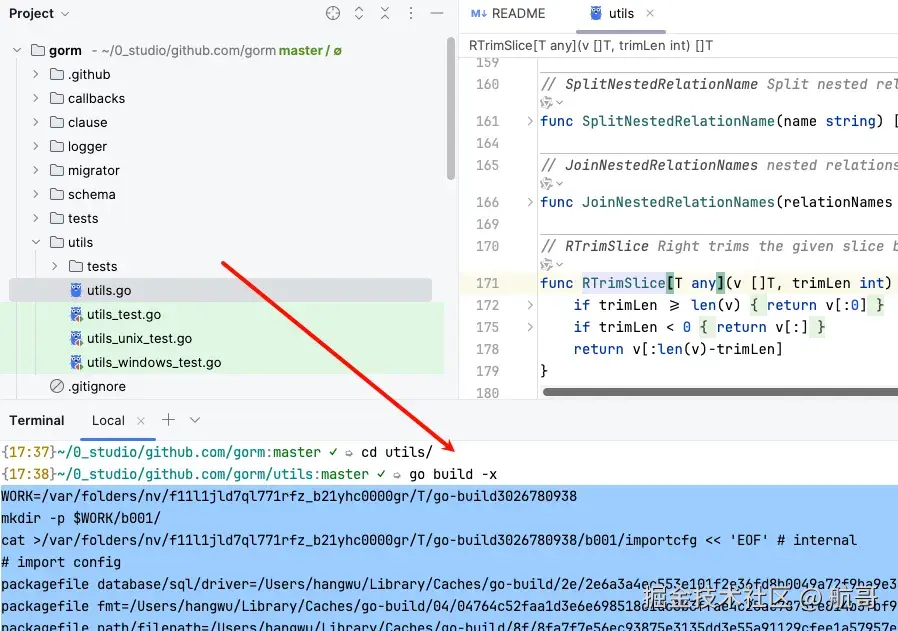This screenshot has height=631, width=898.
Task: Click the RTrimSlice function name in code
Action: [624, 283]
